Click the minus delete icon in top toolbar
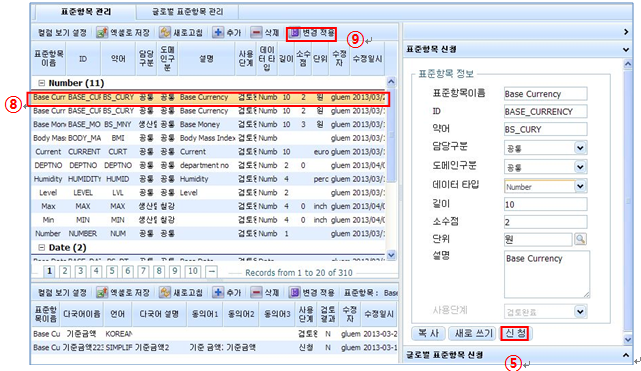The height and width of the screenshot is (371, 641). coord(256,33)
